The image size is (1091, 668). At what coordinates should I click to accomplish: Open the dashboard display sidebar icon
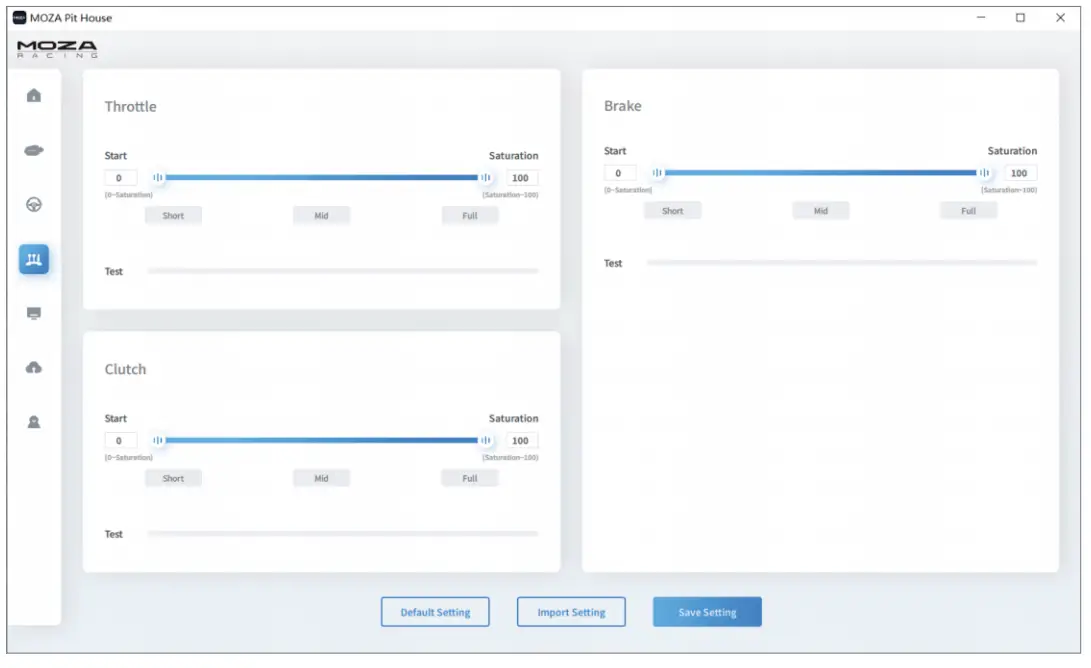33,314
